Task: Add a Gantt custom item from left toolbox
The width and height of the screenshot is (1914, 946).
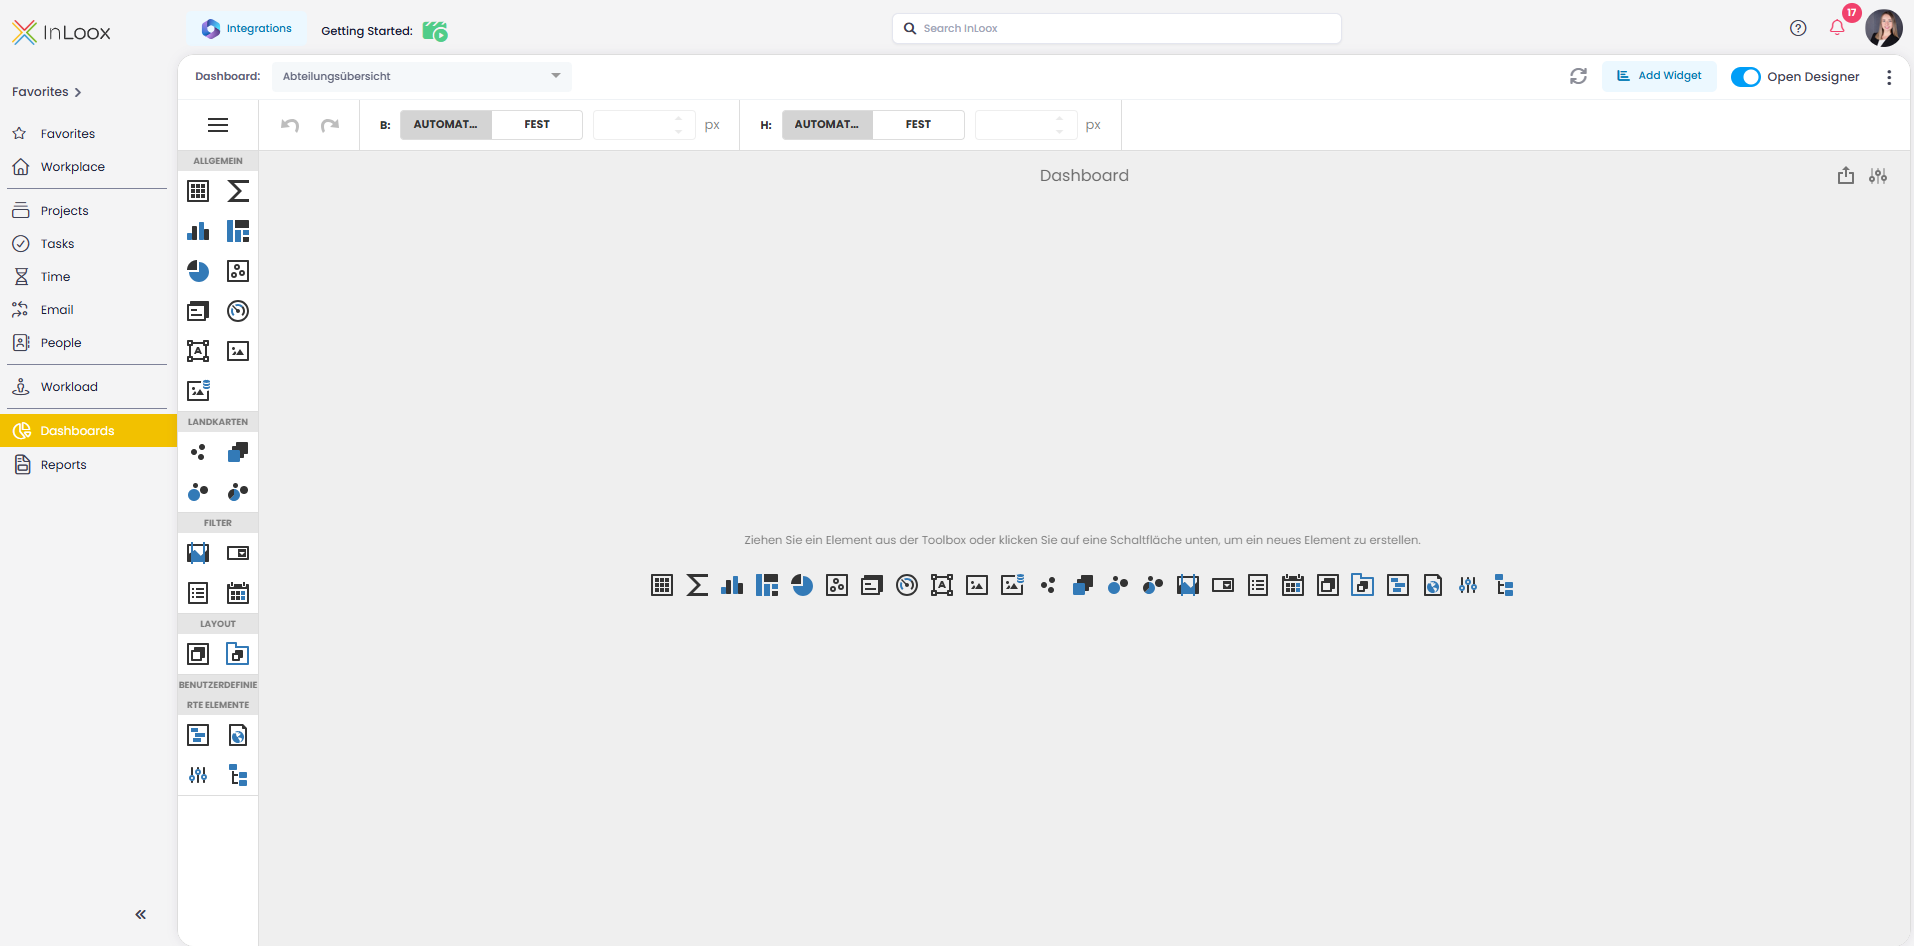Action: pos(198,736)
